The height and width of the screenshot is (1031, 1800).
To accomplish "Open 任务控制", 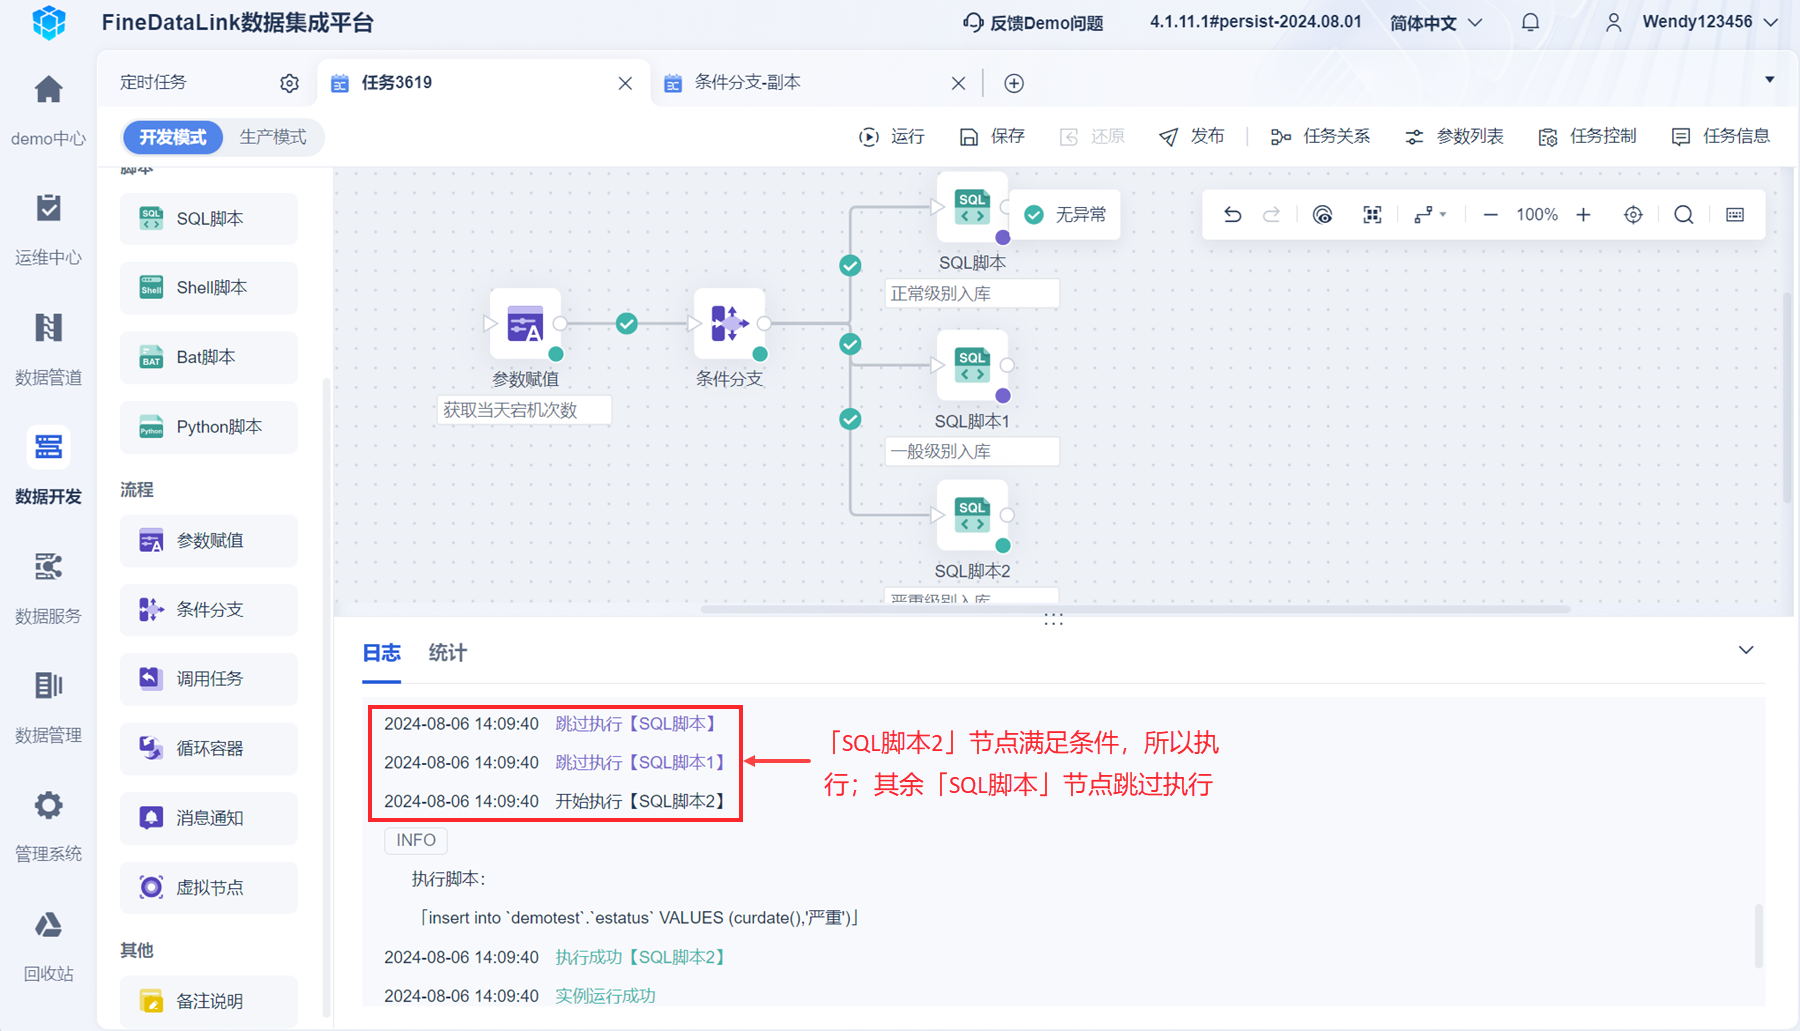I will click(1587, 137).
